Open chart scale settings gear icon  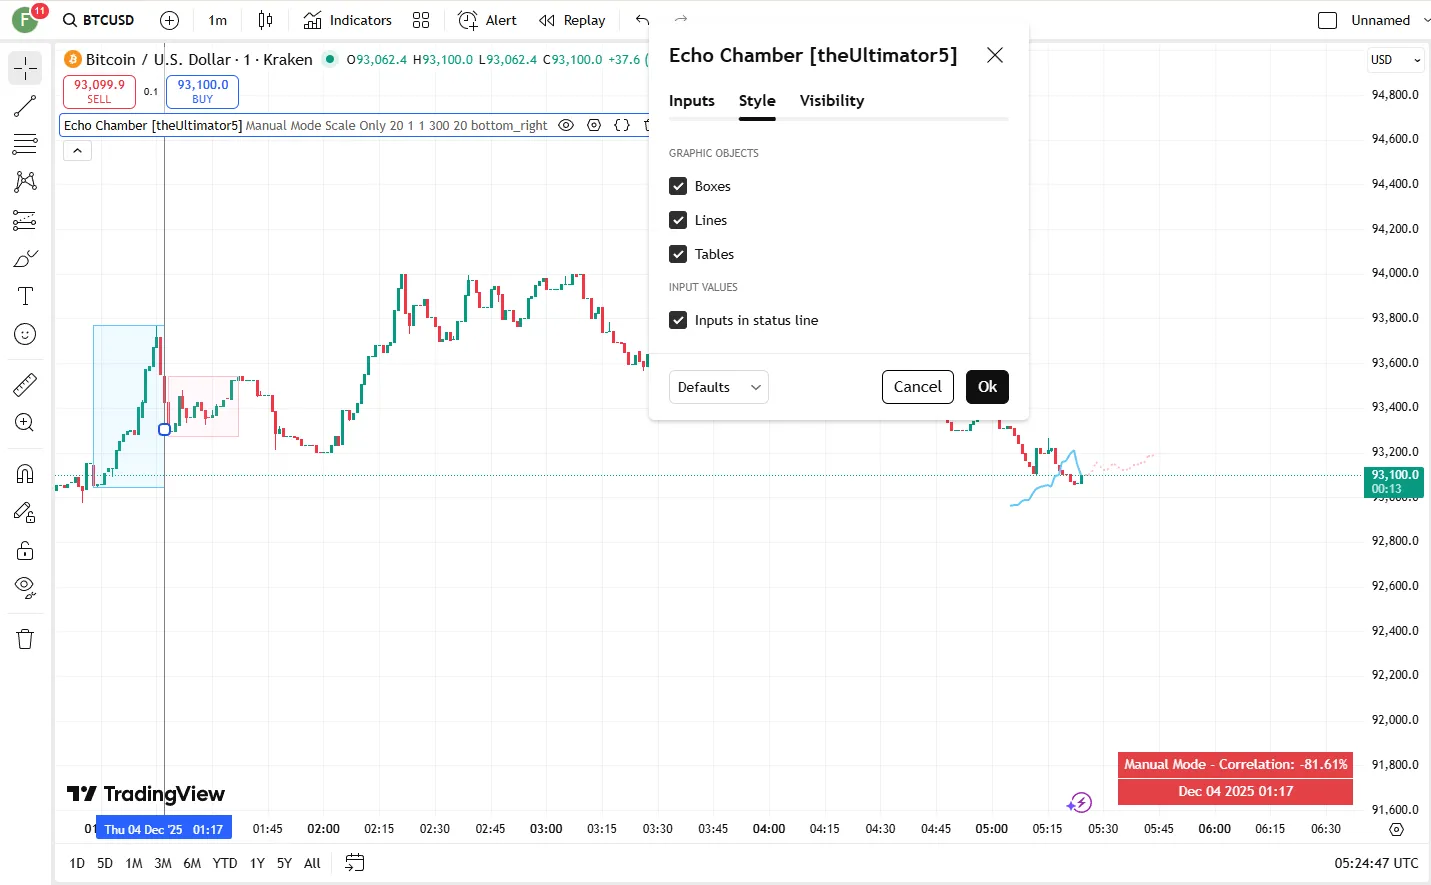(x=1397, y=829)
